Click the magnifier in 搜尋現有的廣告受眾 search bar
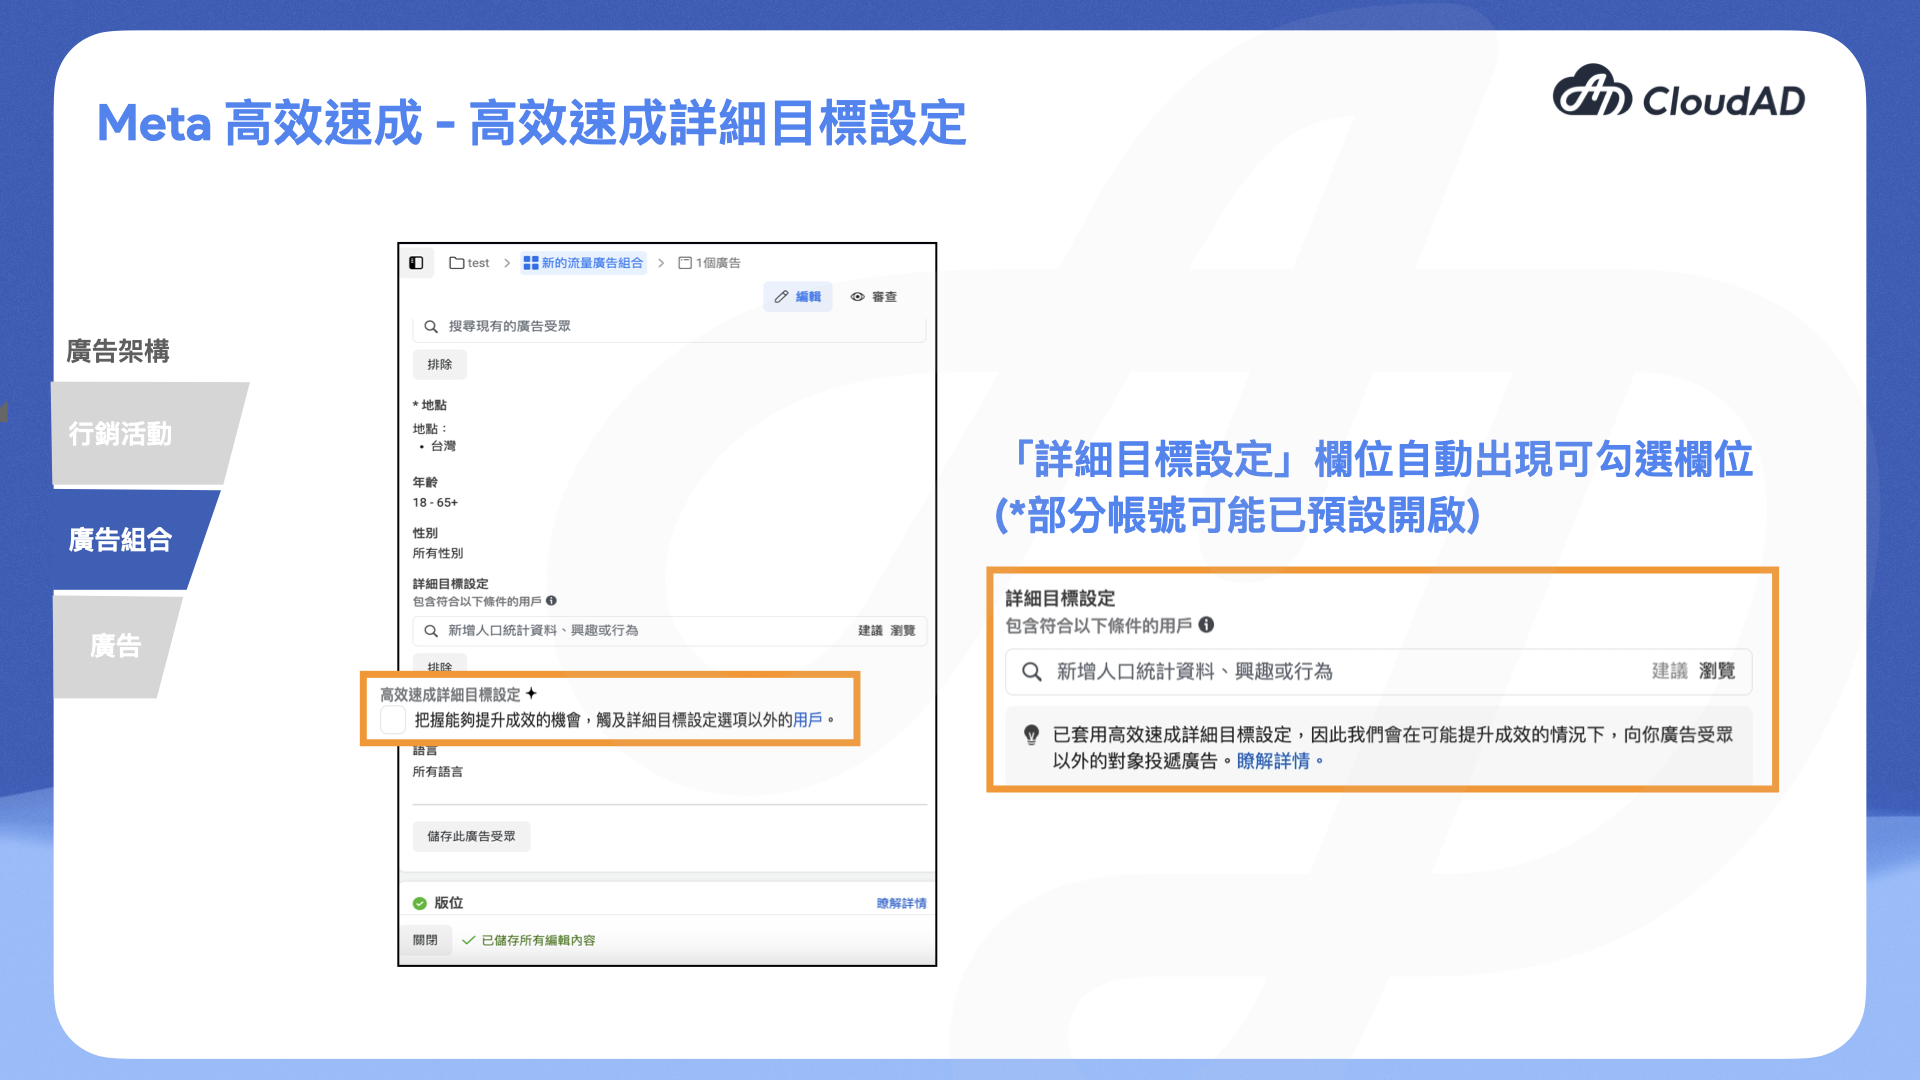Image resolution: width=1920 pixels, height=1080 pixels. 430,325
